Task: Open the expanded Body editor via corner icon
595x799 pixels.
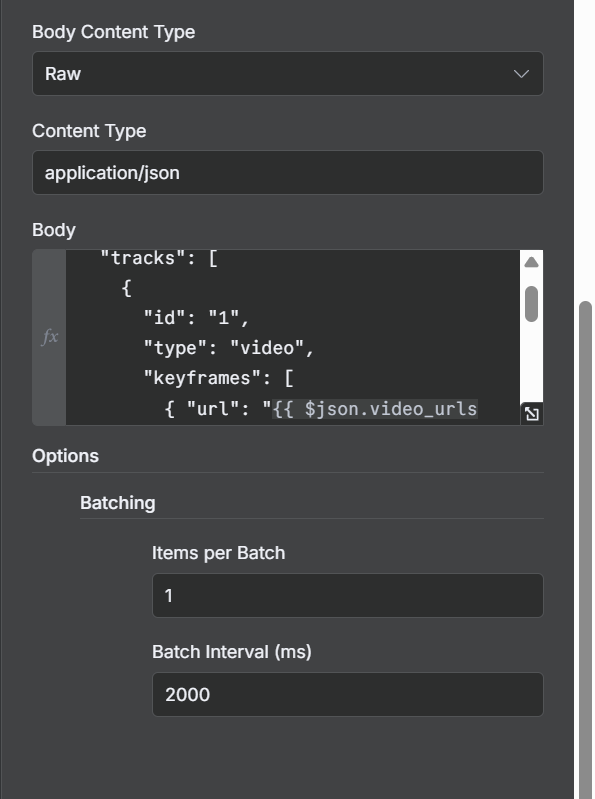Action: (532, 413)
